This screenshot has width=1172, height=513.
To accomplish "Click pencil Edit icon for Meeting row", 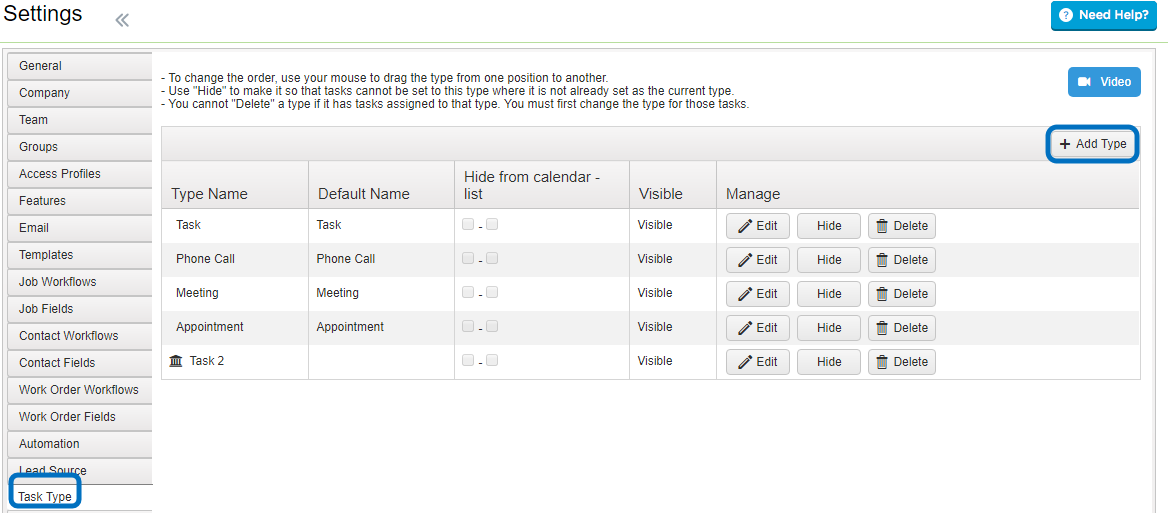I will pos(744,294).
